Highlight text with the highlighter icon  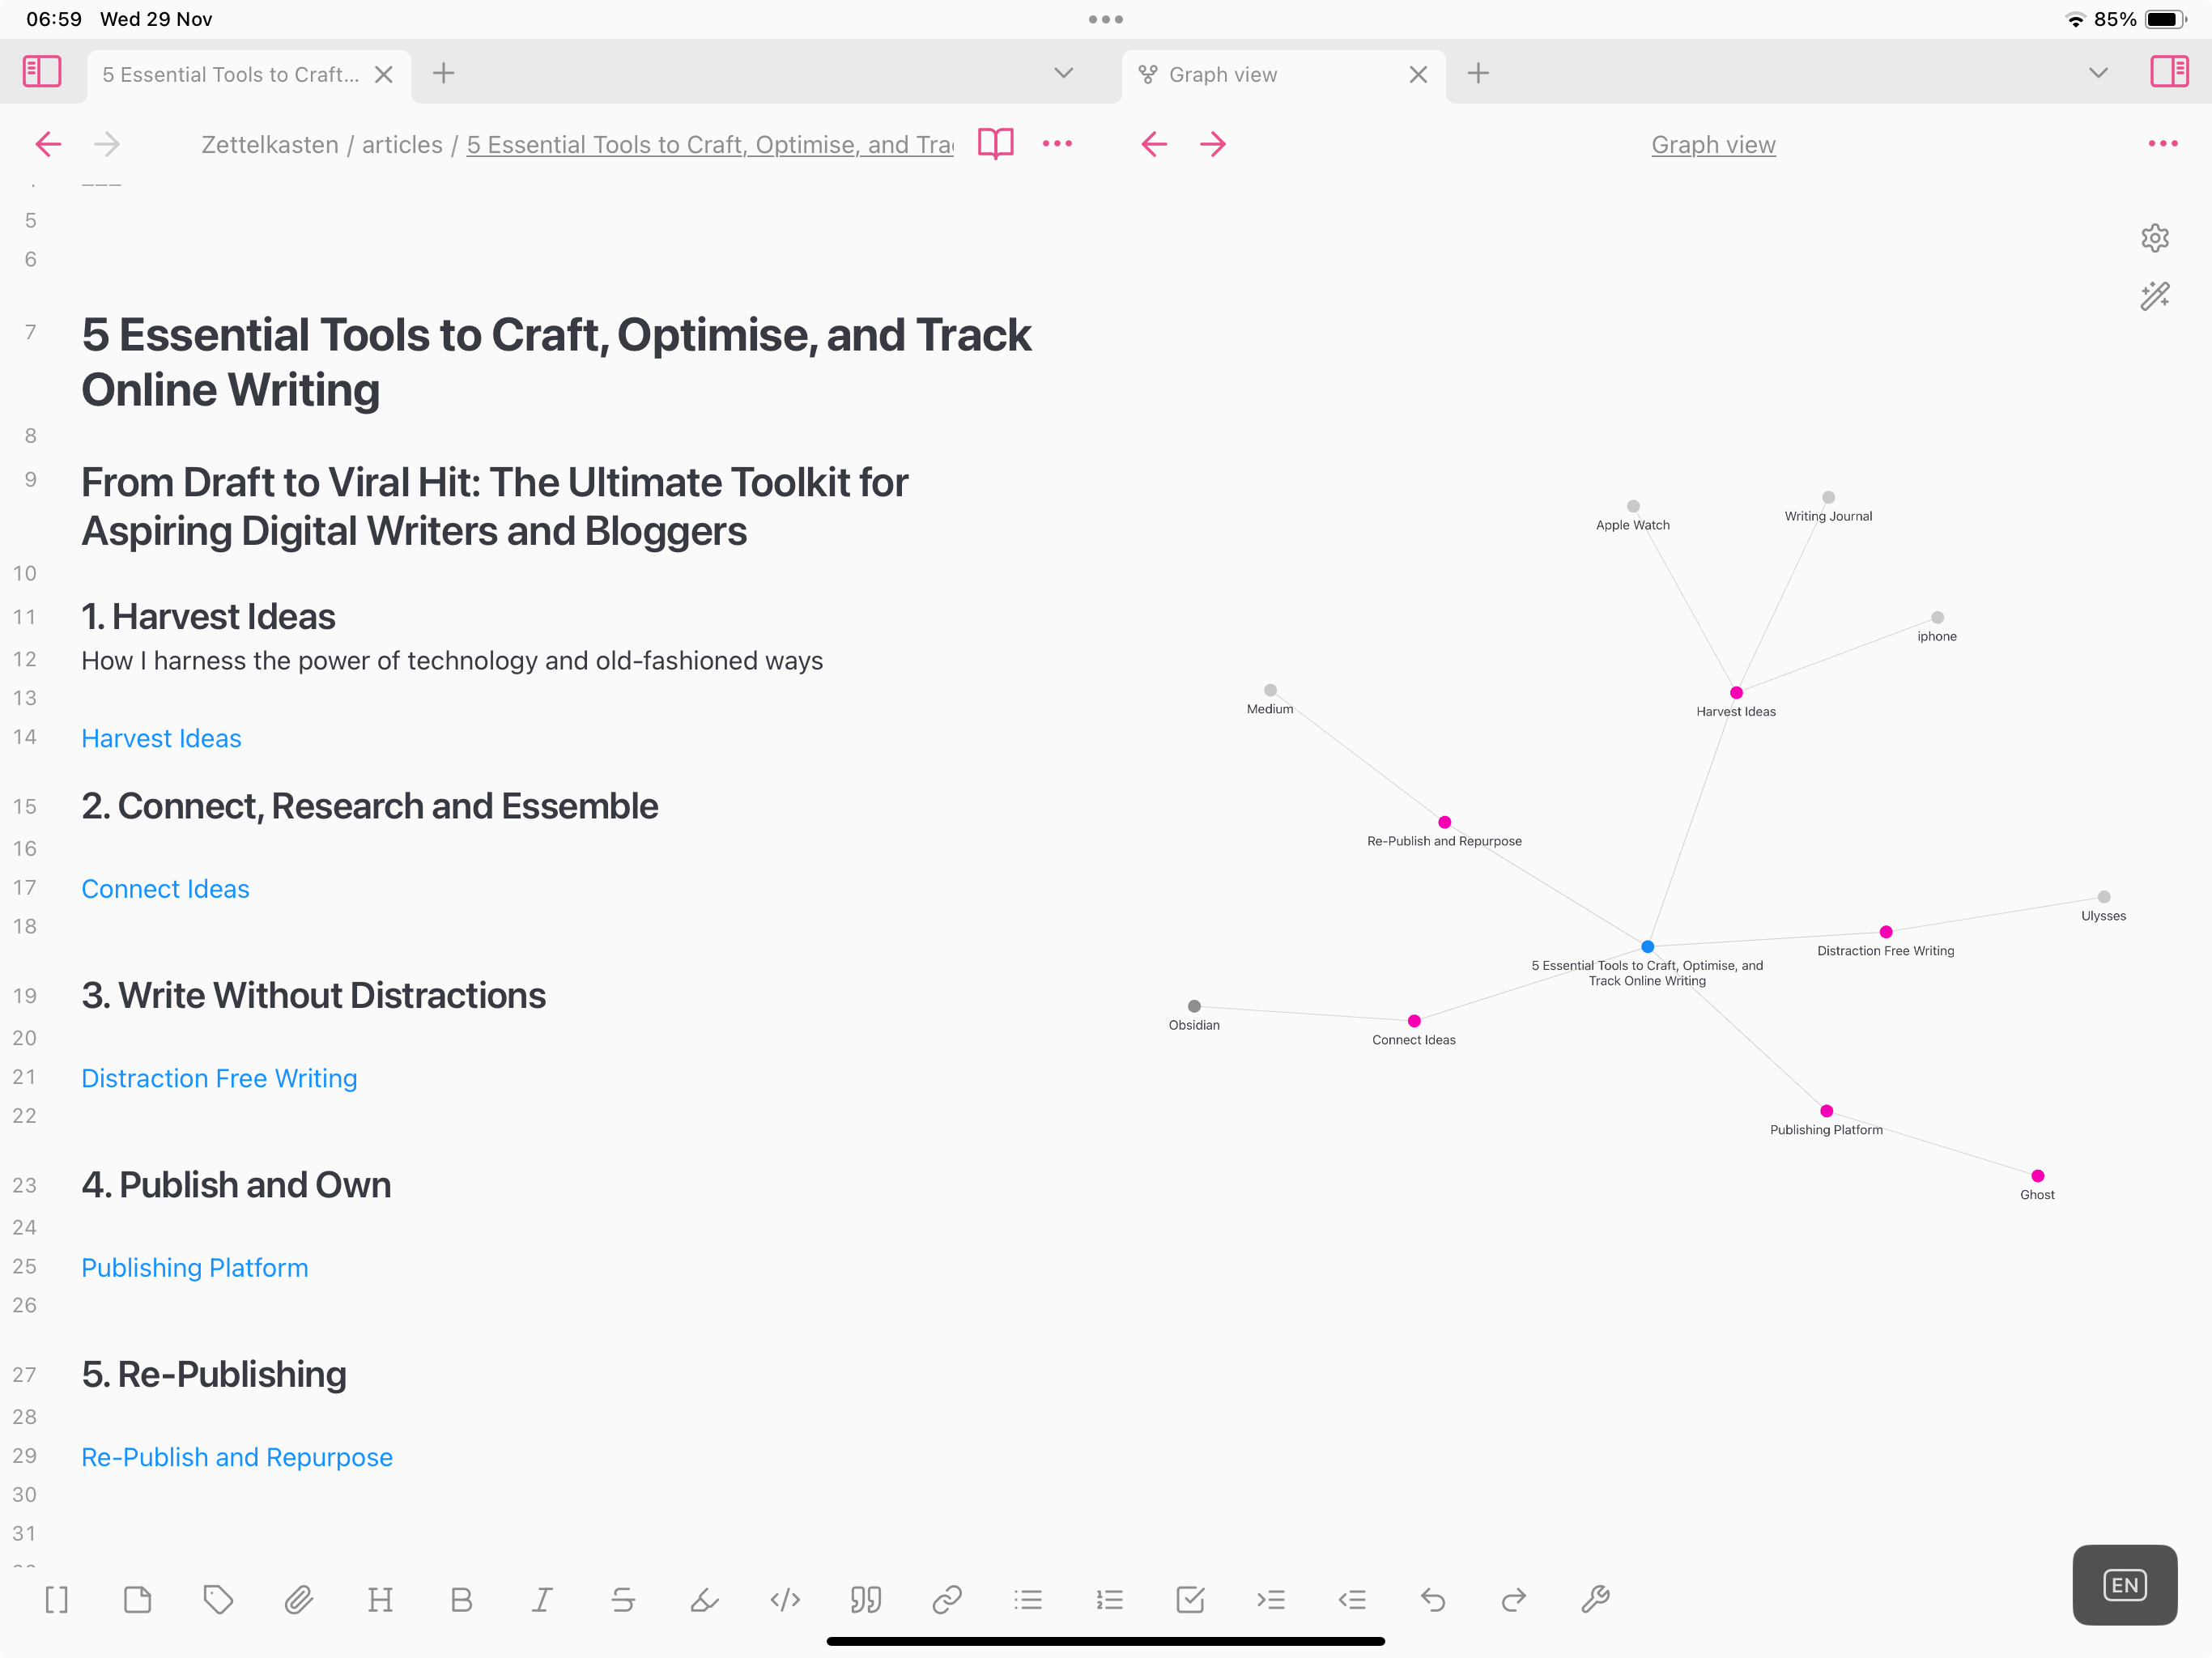[x=704, y=1600]
